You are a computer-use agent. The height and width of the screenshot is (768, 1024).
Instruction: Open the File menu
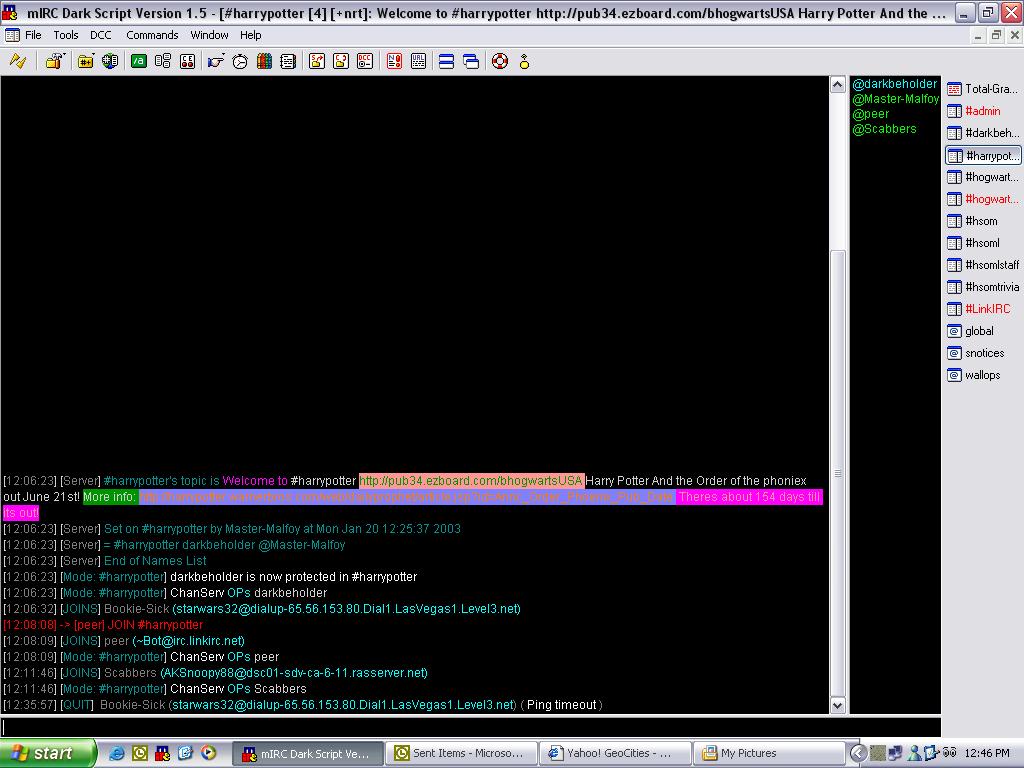(33, 35)
